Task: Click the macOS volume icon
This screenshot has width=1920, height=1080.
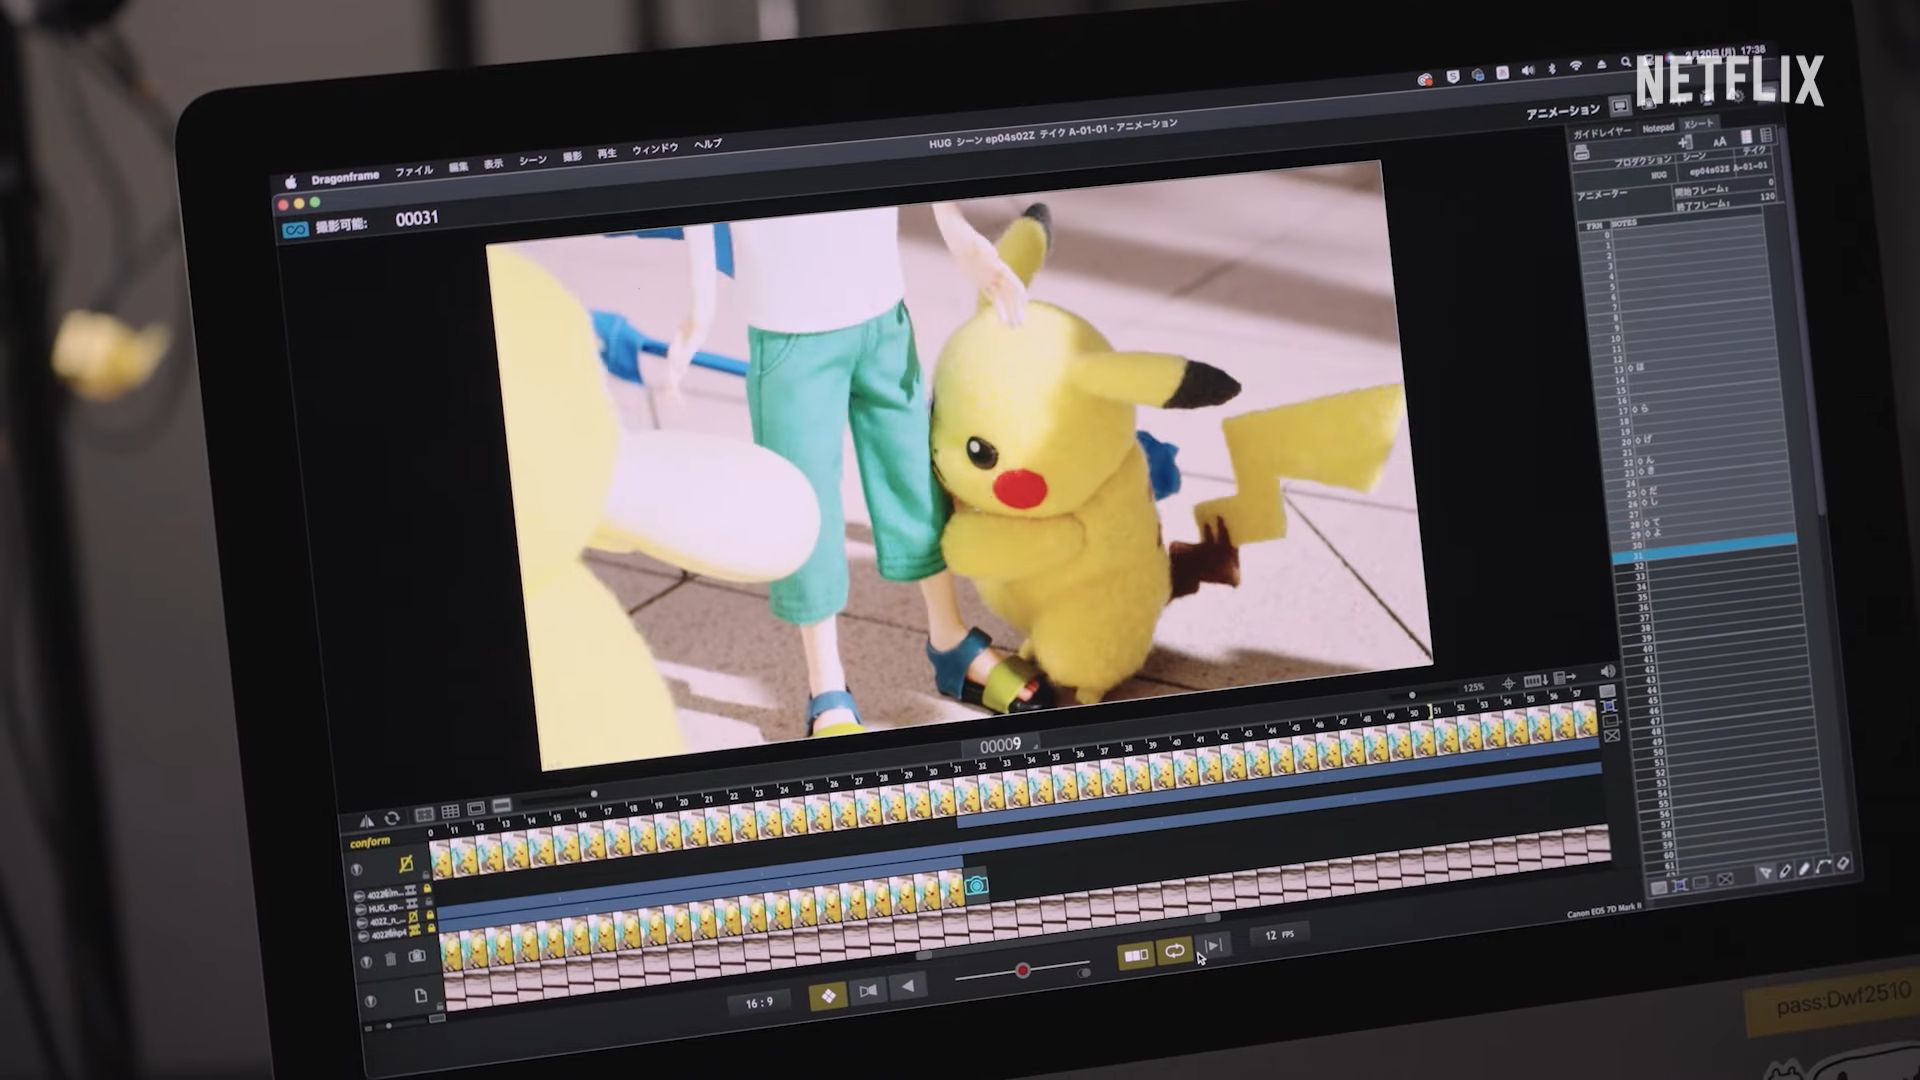Action: [1528, 70]
